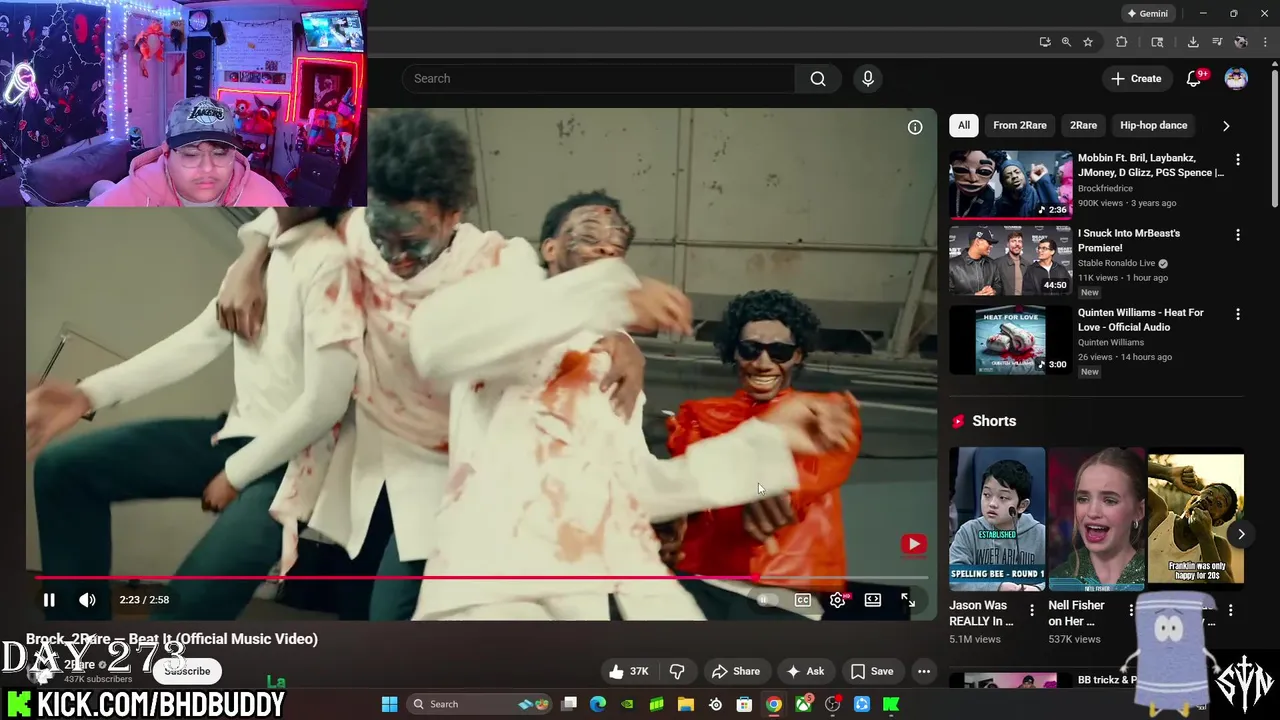Open the Create menu button
The image size is (1280, 720).
(1136, 79)
